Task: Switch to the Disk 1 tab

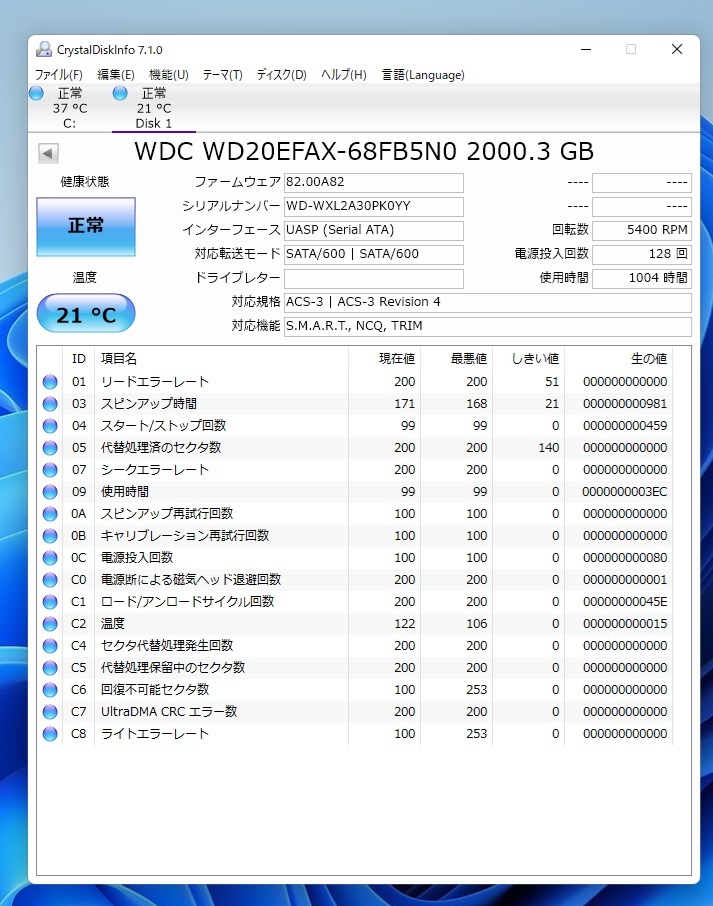Action: pyautogui.click(x=154, y=108)
